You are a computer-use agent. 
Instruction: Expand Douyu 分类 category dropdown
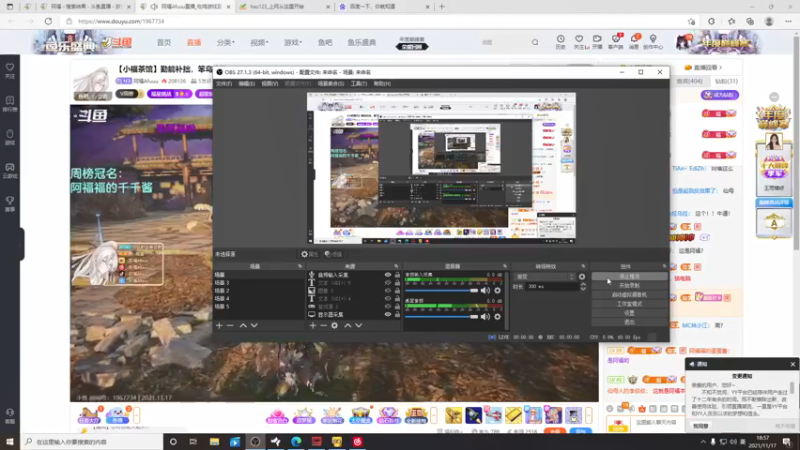coord(226,42)
